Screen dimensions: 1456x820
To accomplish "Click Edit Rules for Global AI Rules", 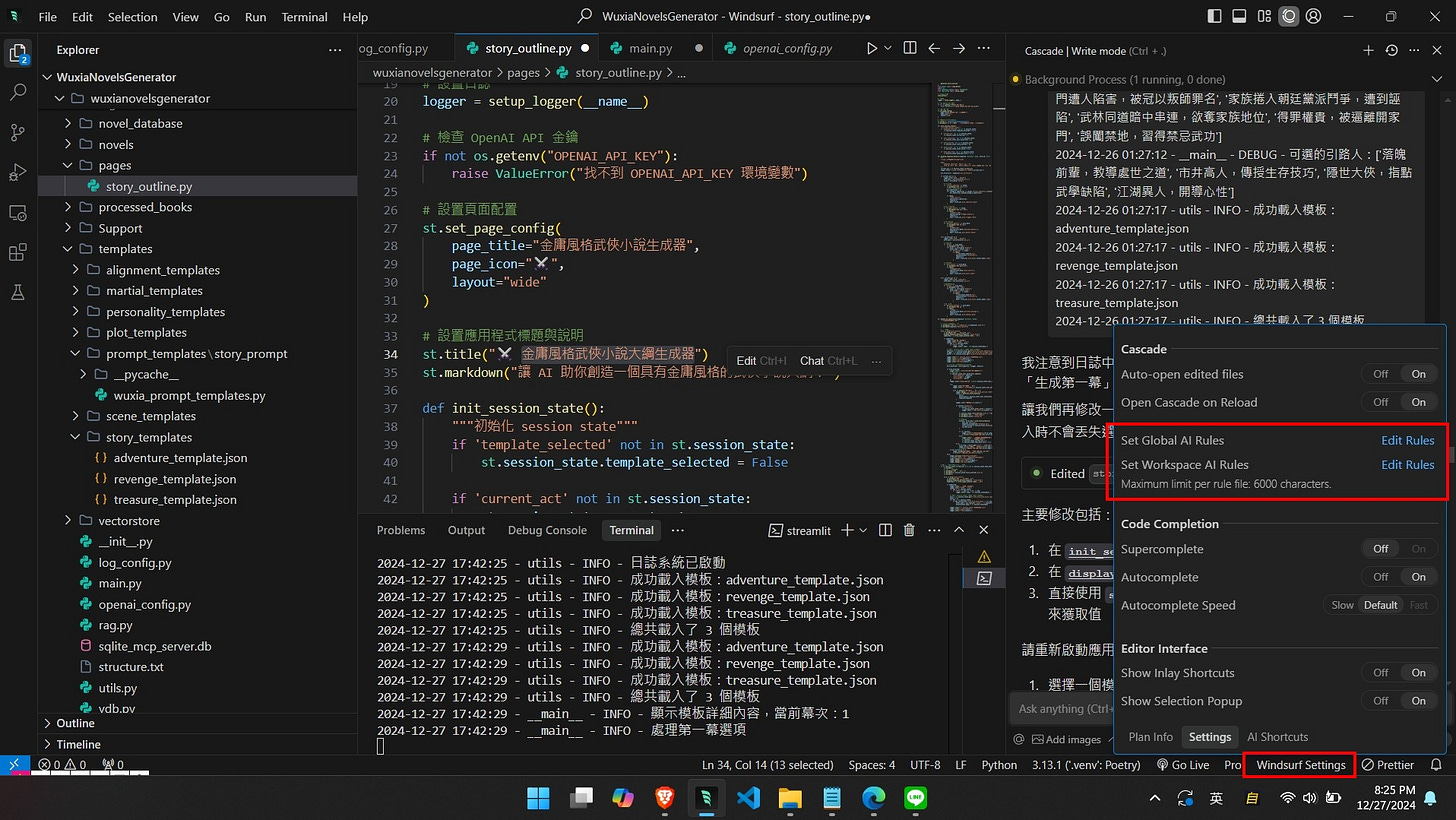I will point(1407,440).
